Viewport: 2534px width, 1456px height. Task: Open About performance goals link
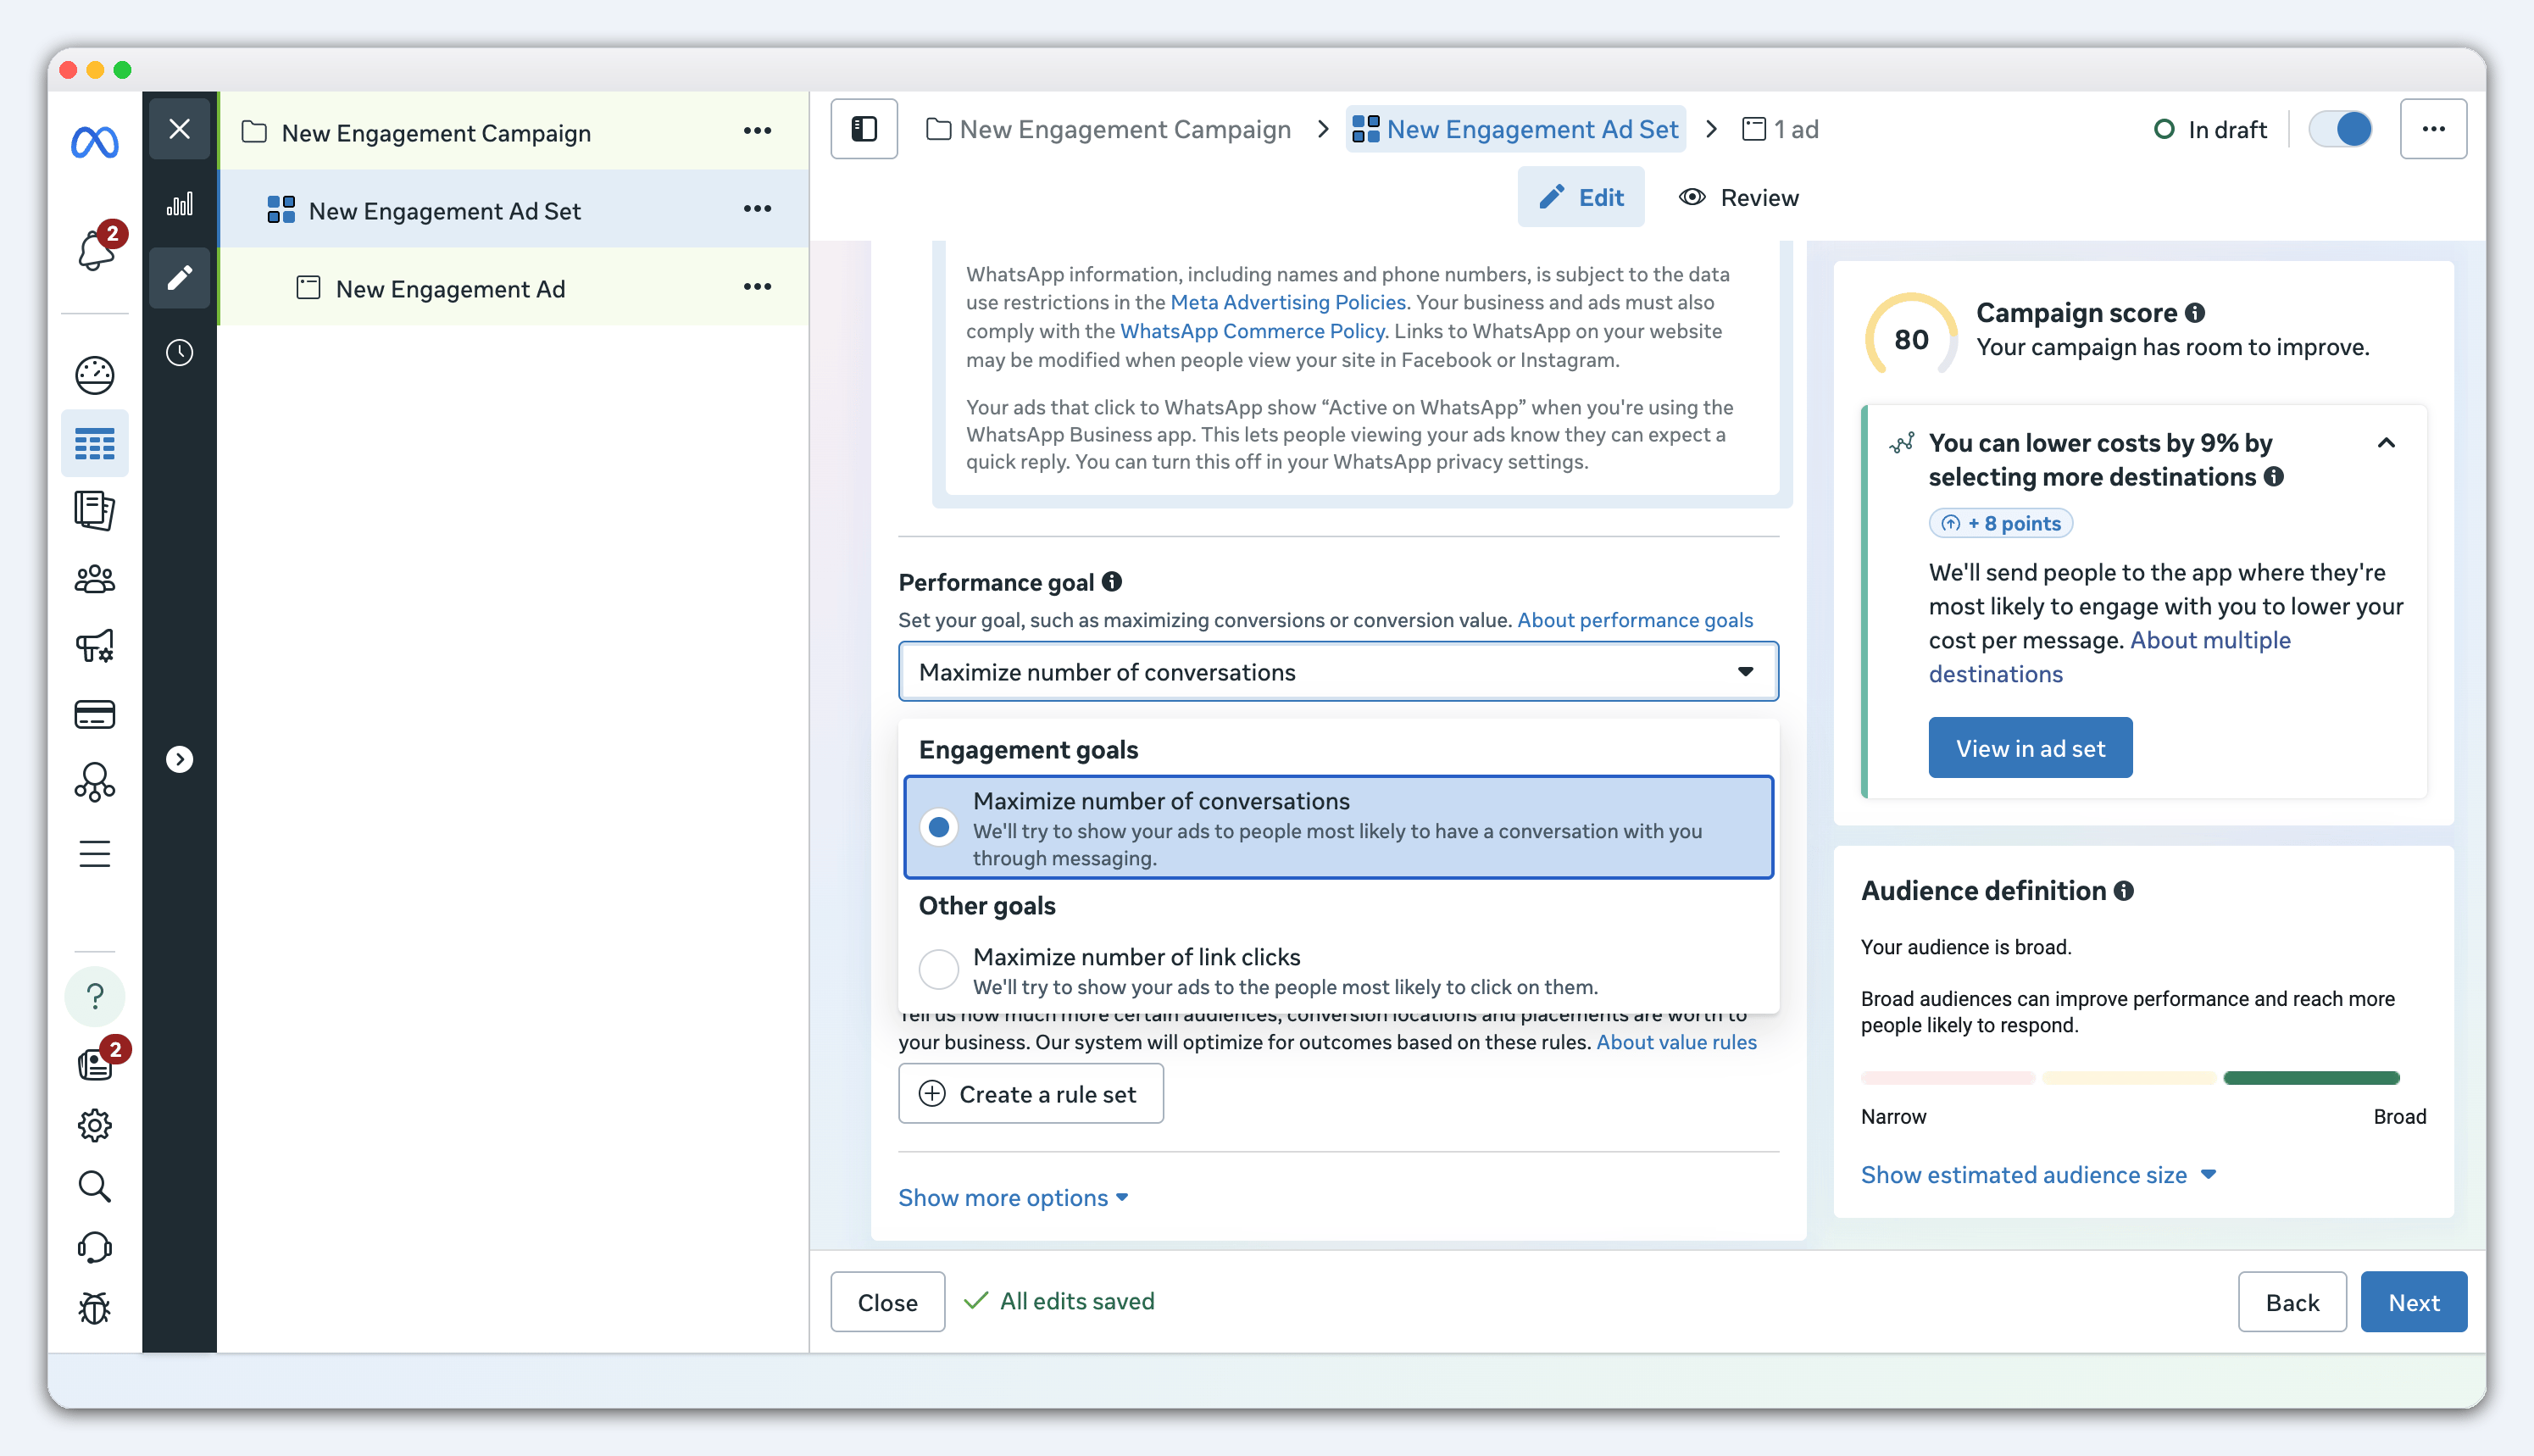tap(1635, 620)
